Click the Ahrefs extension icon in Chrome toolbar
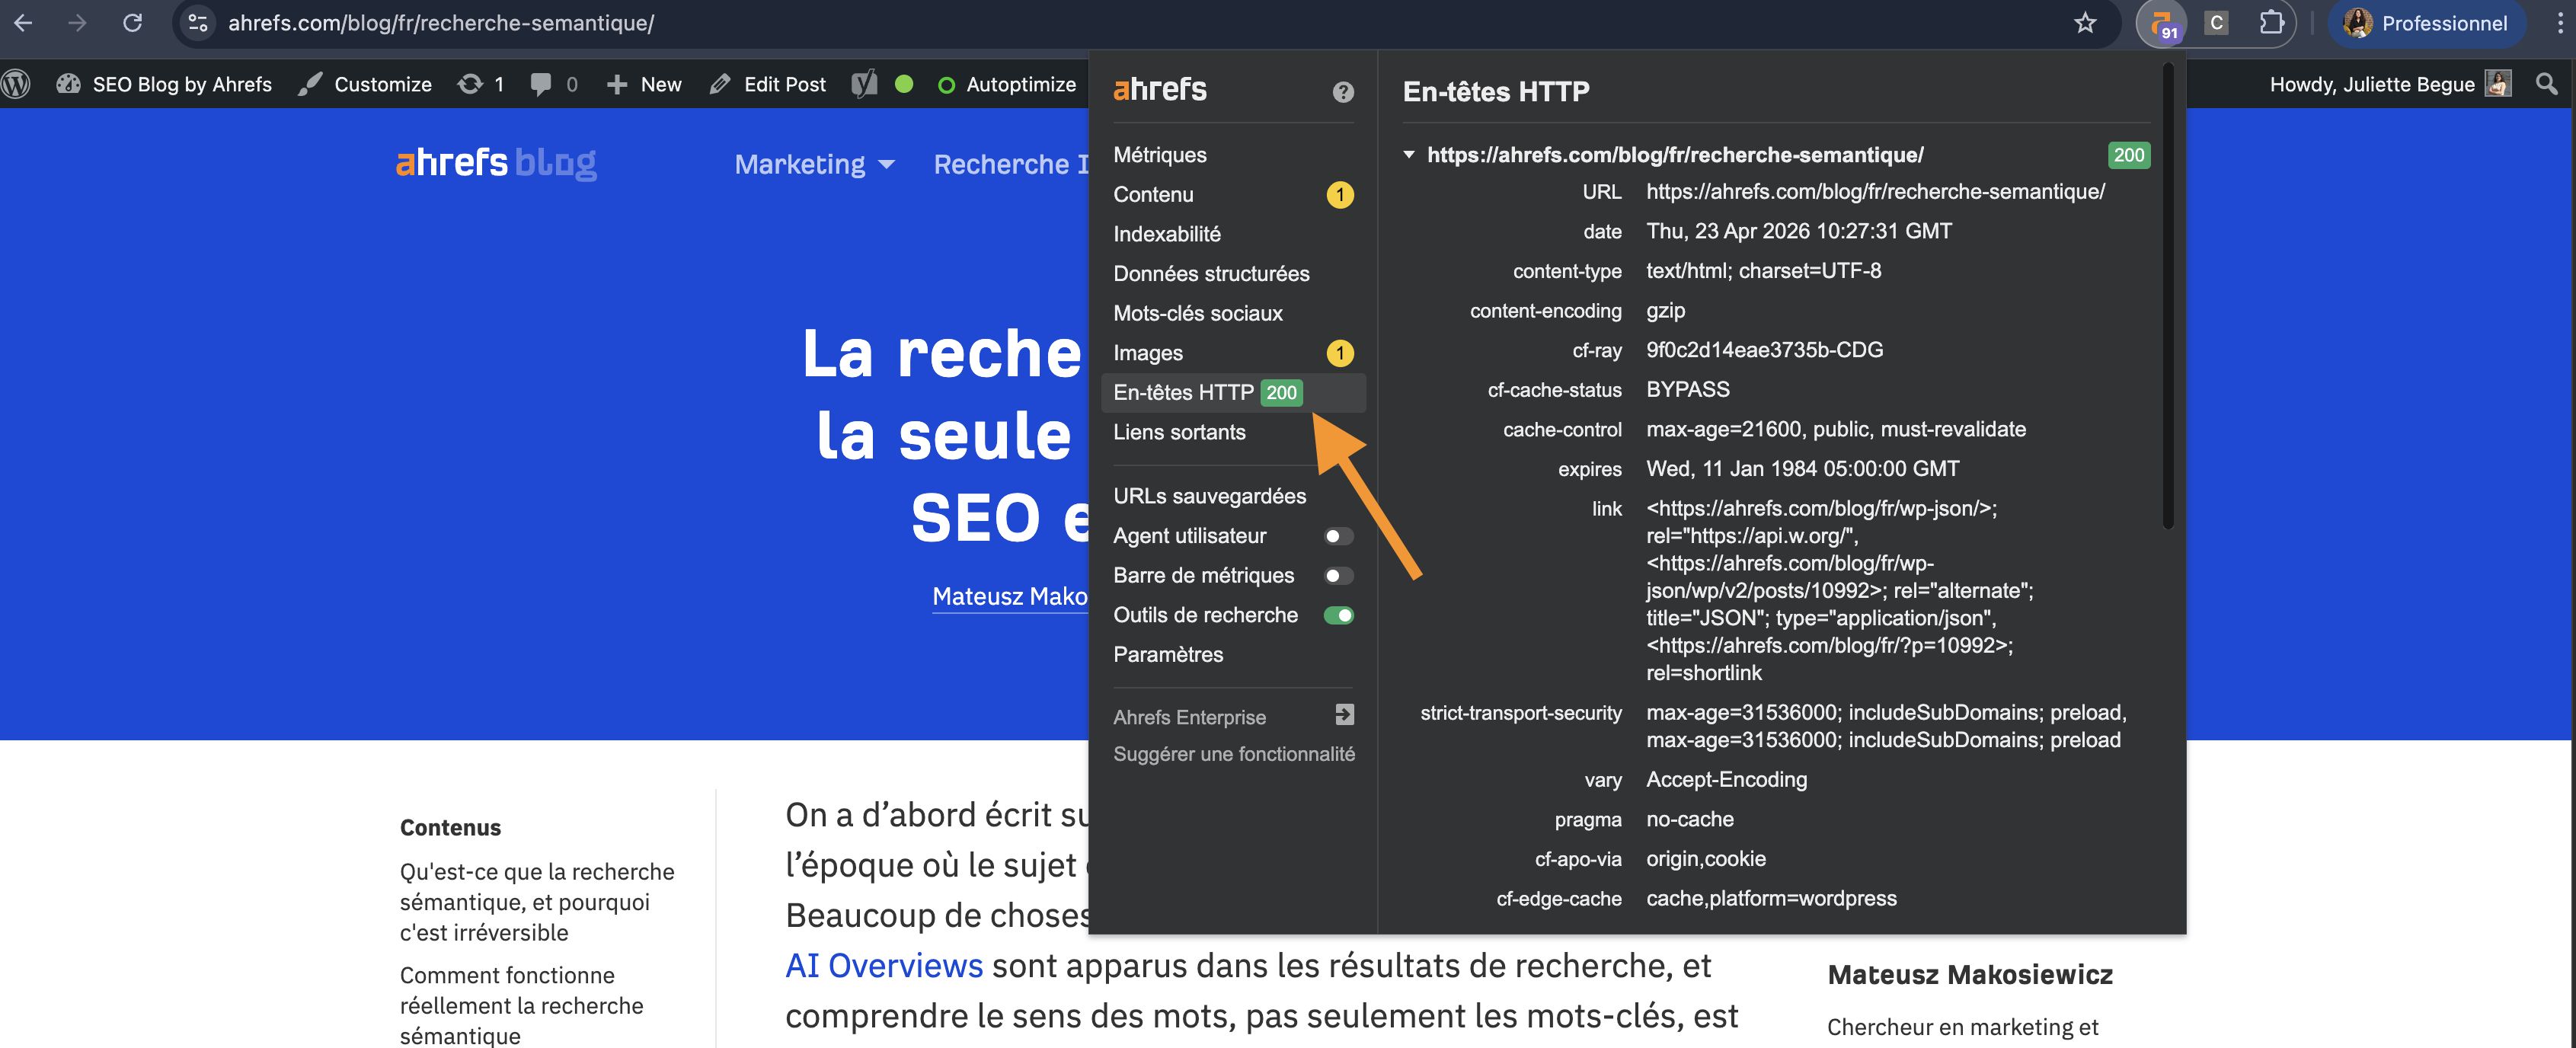Screen dimensions: 2576x1048 click(x=2162, y=23)
